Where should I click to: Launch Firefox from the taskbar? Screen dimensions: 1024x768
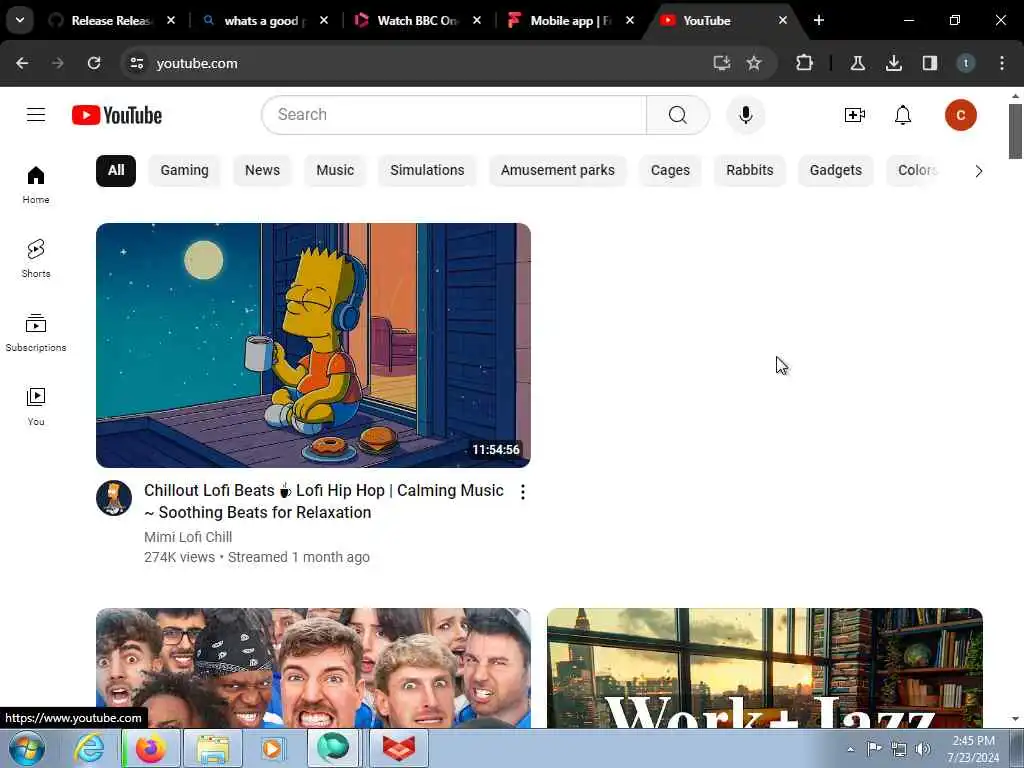[150, 748]
